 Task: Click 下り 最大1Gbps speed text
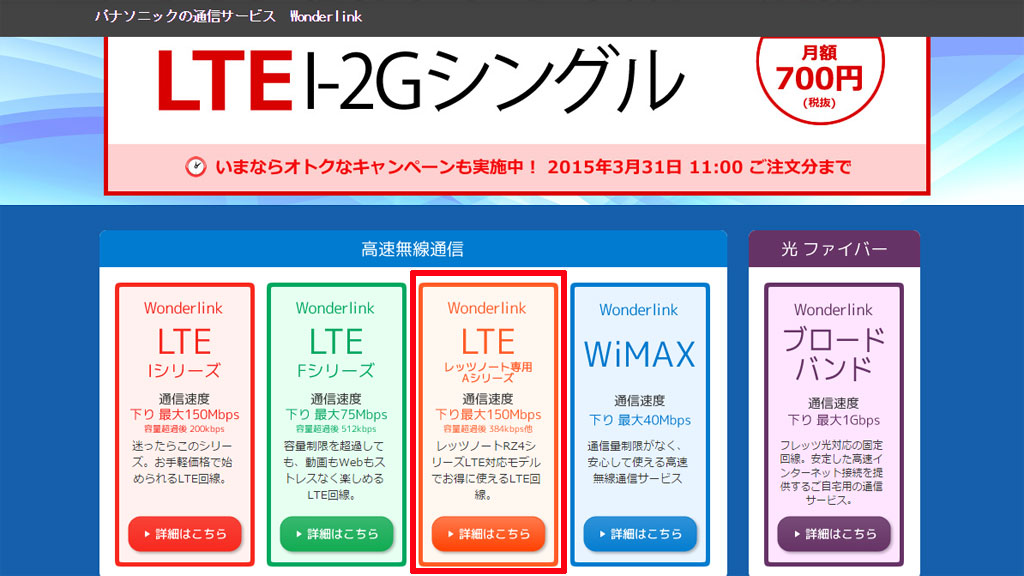pos(834,421)
